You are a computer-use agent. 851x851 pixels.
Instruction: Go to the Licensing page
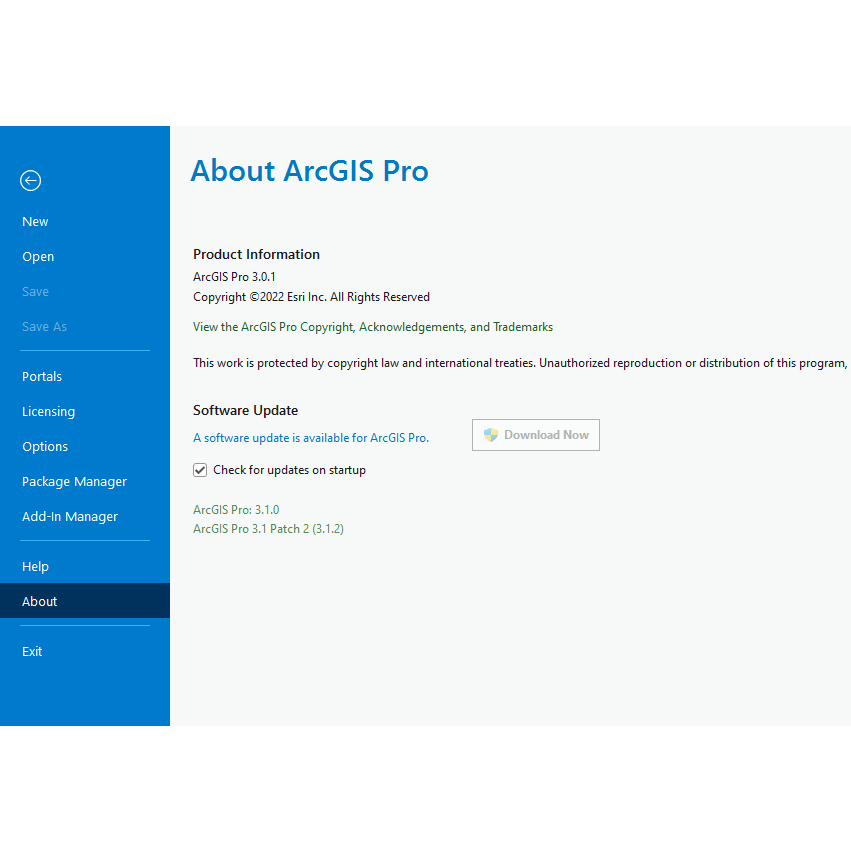click(49, 412)
